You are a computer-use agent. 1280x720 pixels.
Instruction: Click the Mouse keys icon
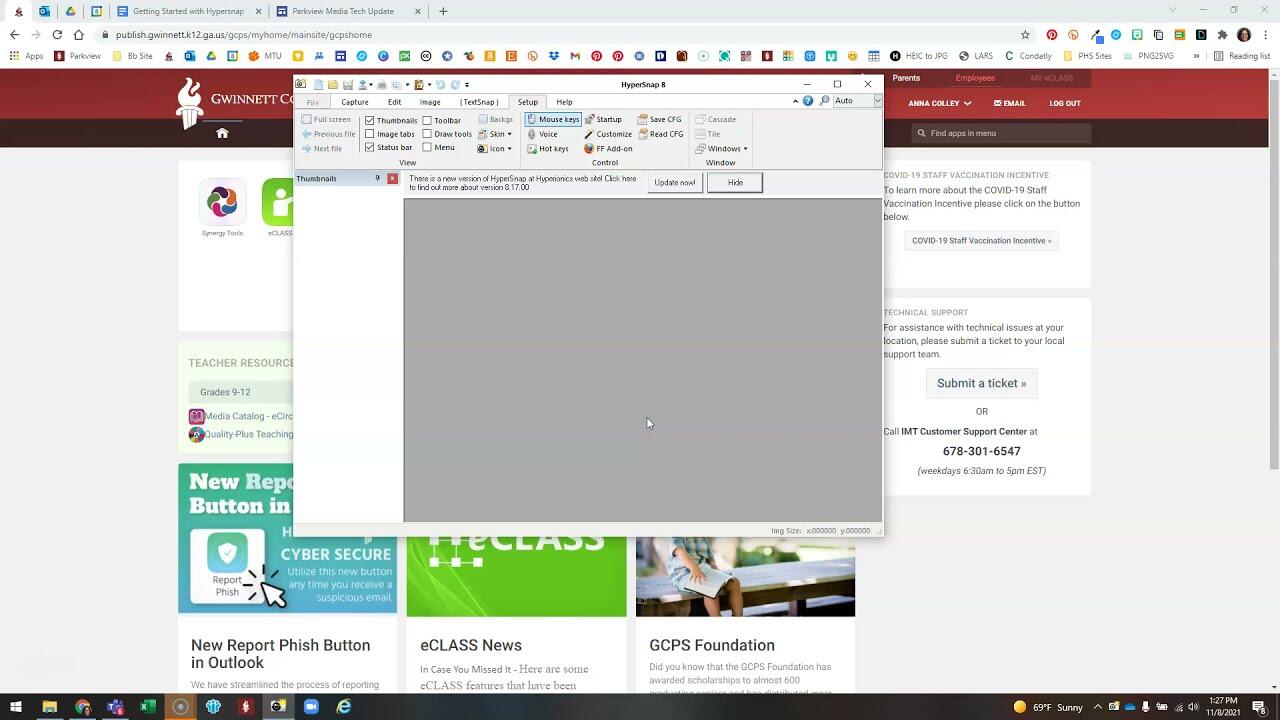point(532,119)
